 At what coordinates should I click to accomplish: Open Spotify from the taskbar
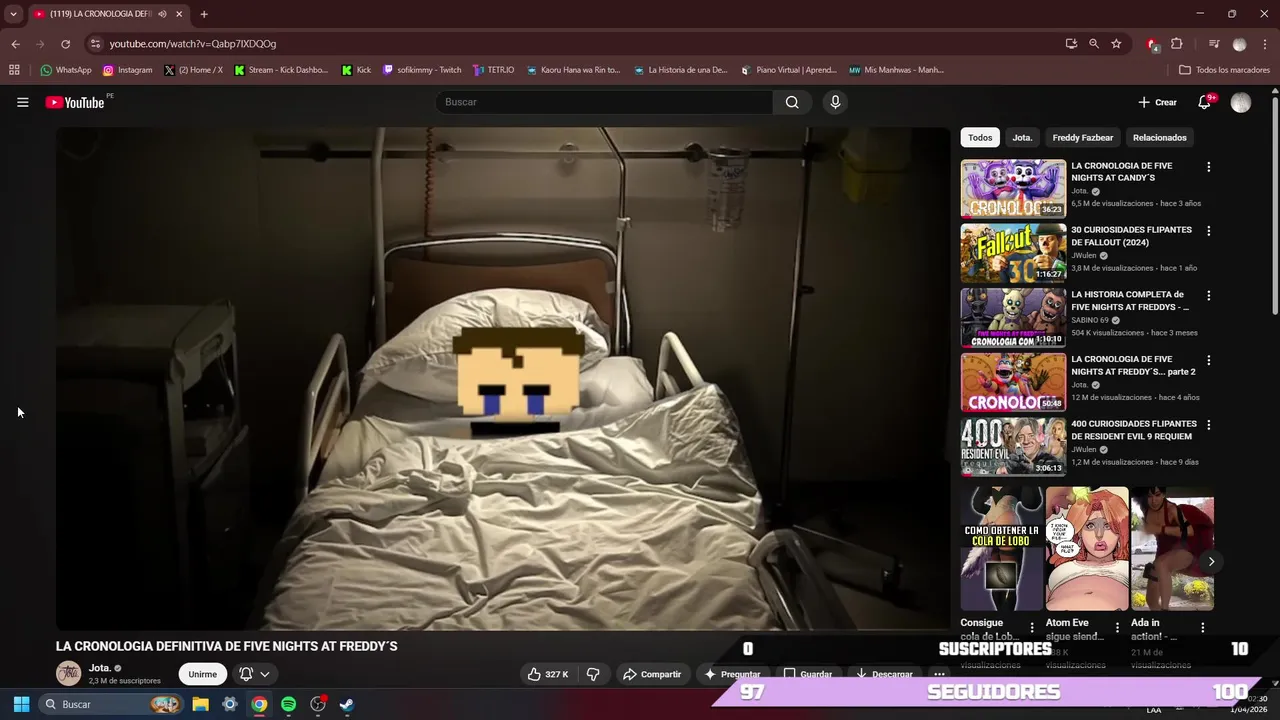(289, 704)
